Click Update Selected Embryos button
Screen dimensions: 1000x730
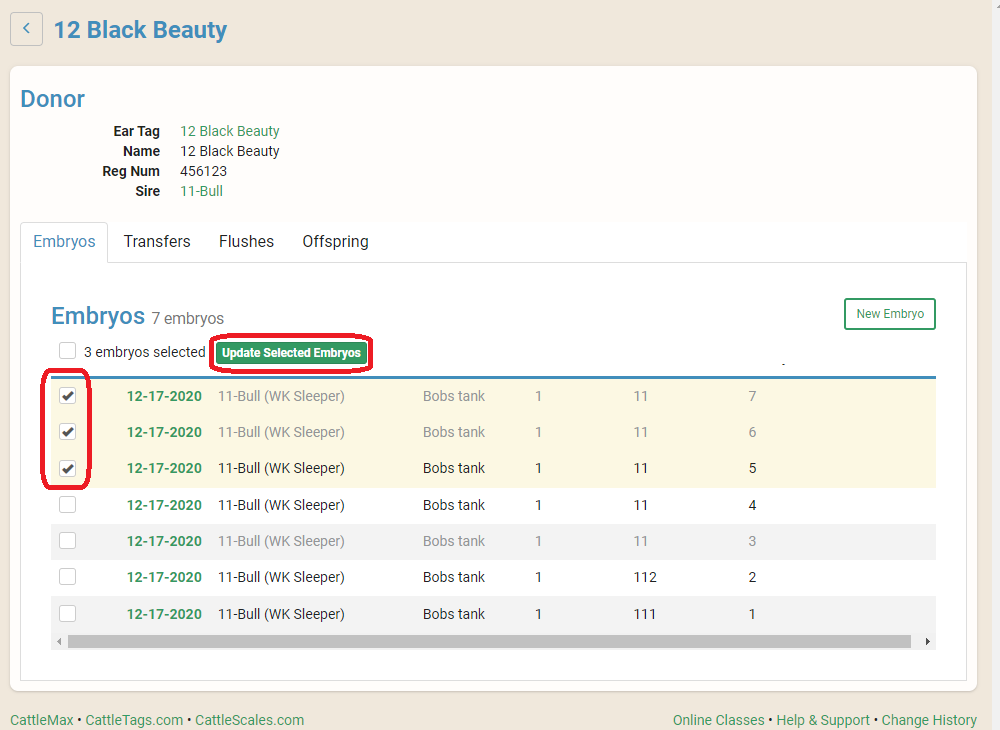point(291,353)
